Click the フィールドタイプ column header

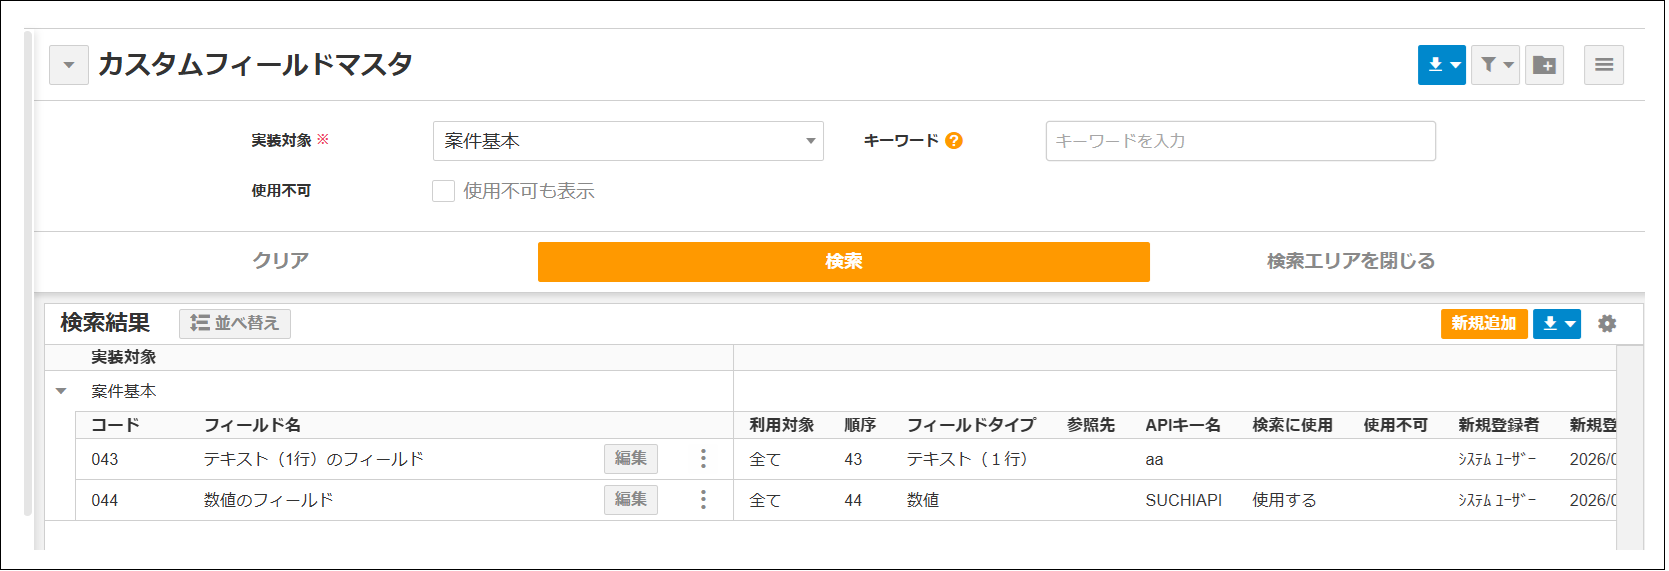(970, 425)
